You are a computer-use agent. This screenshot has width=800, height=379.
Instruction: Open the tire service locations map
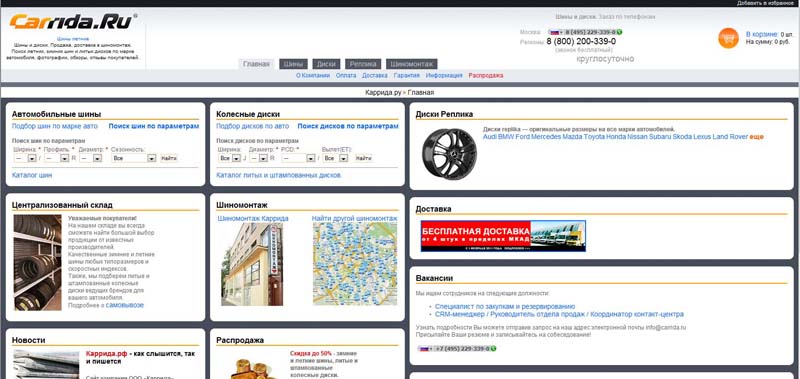click(355, 264)
